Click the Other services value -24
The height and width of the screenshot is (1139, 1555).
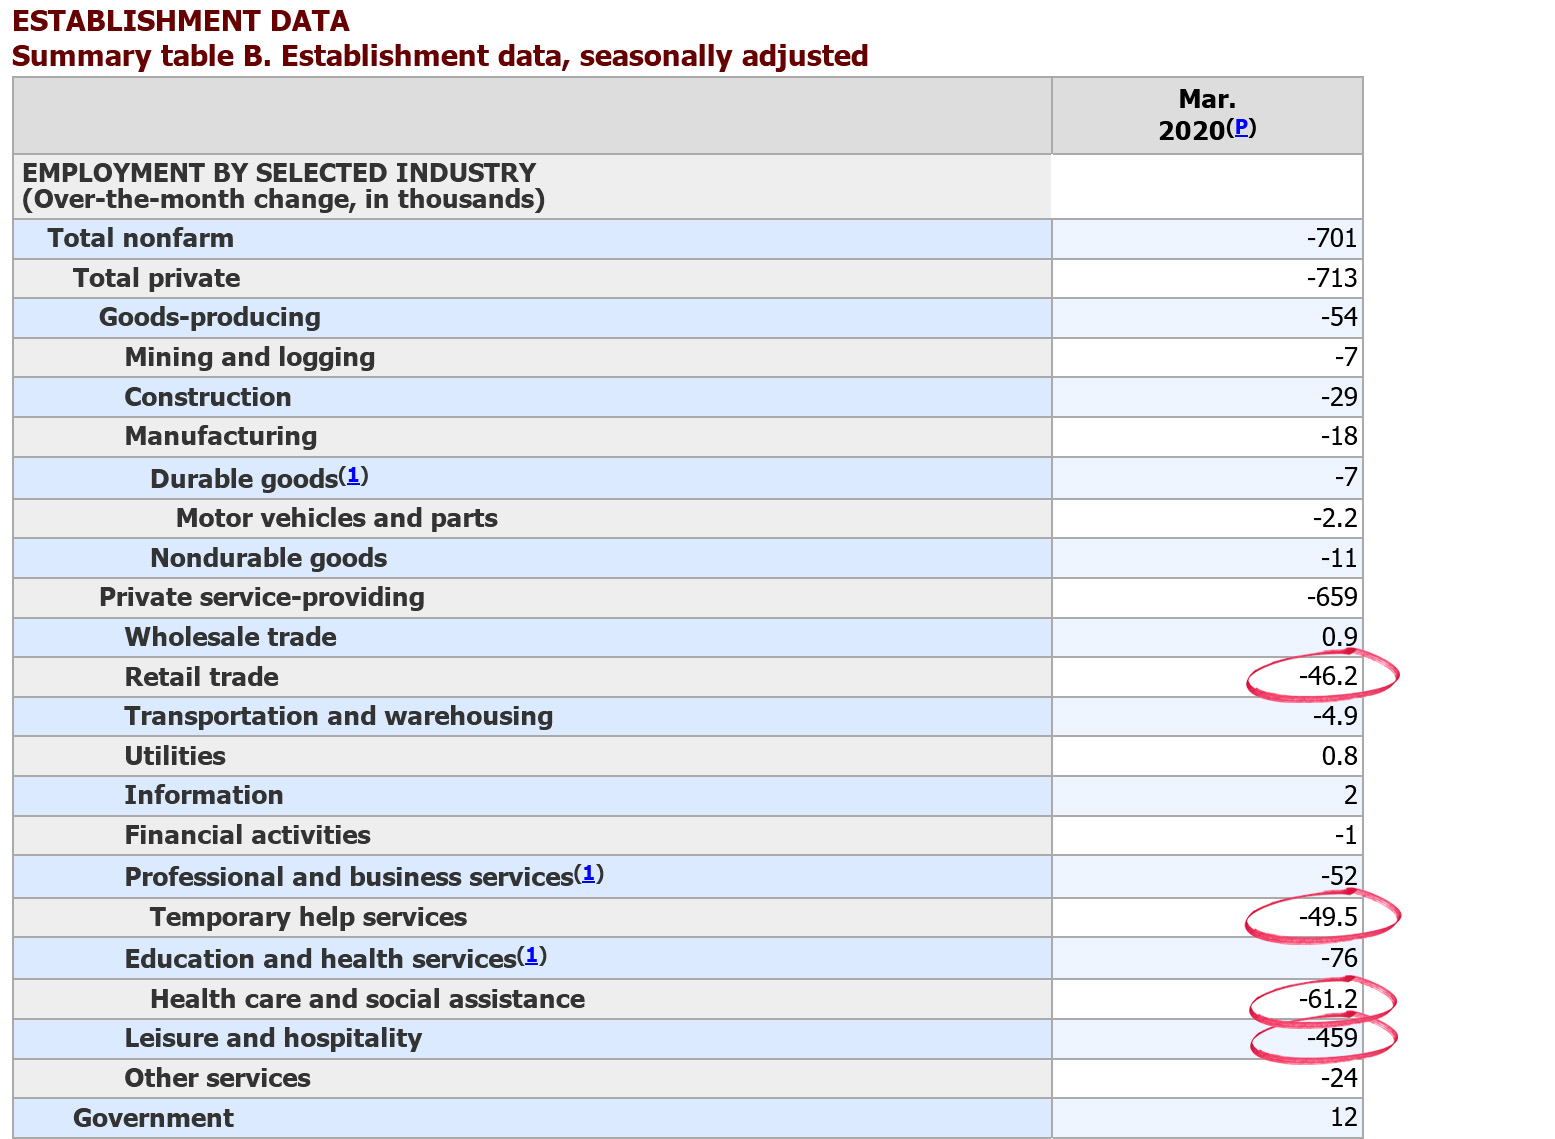click(1339, 1078)
